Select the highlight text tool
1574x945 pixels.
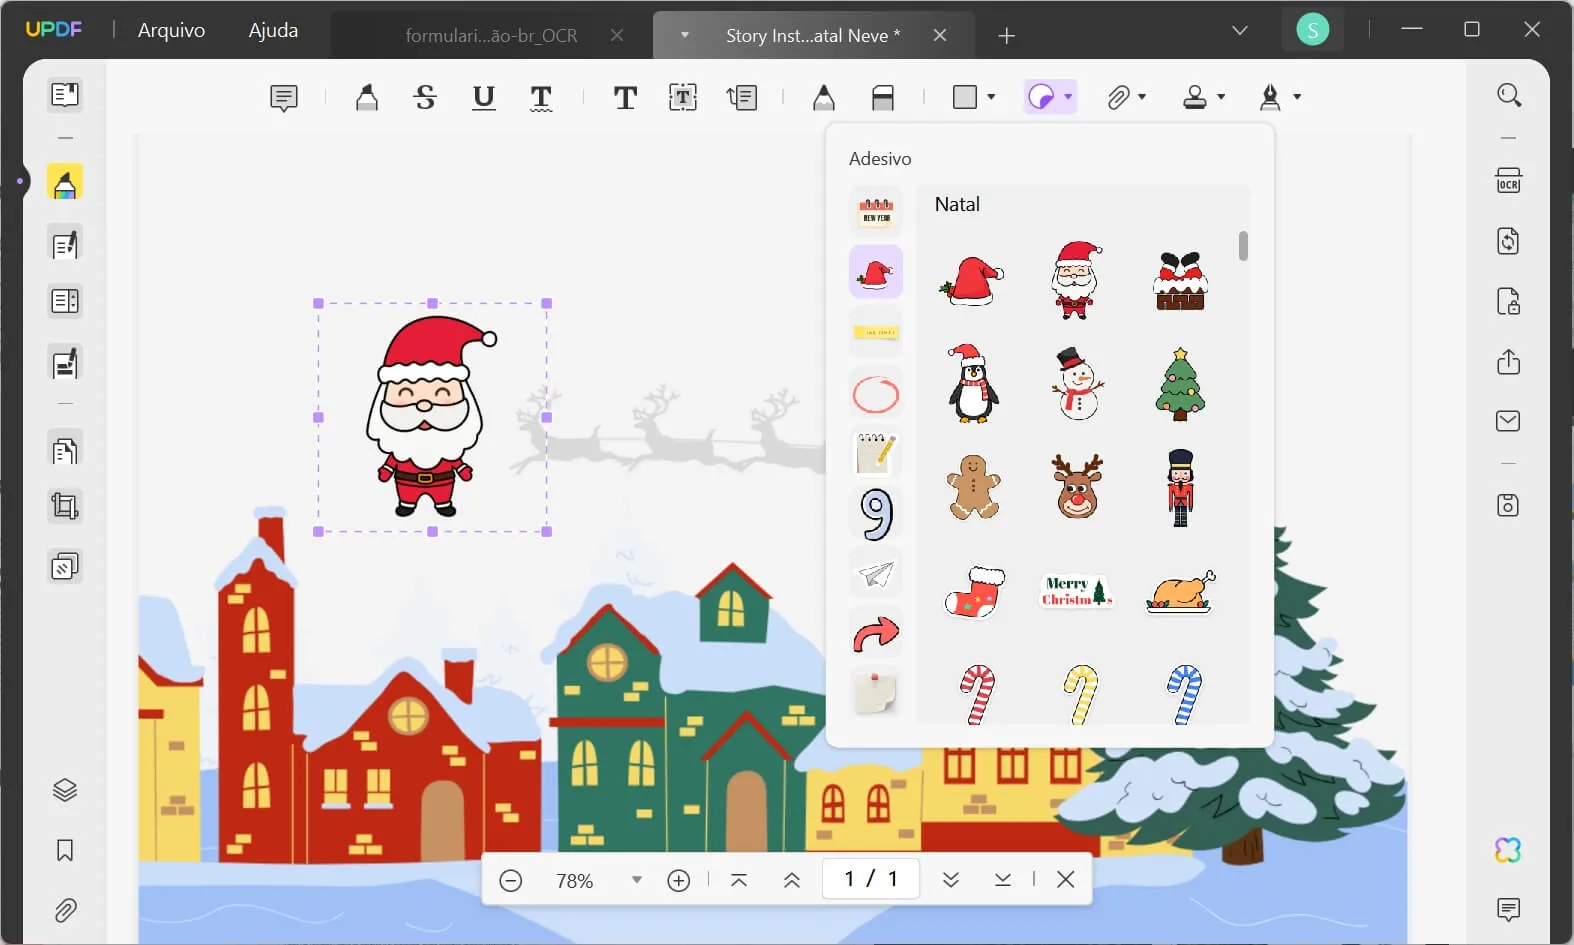[367, 98]
